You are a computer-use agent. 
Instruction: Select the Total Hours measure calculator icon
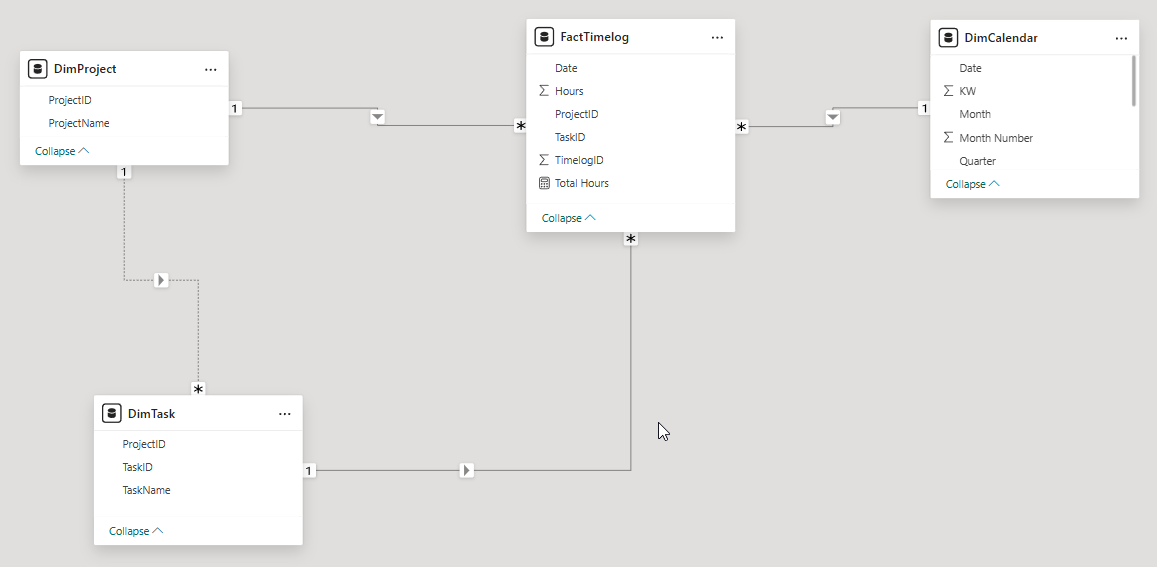[x=544, y=183]
